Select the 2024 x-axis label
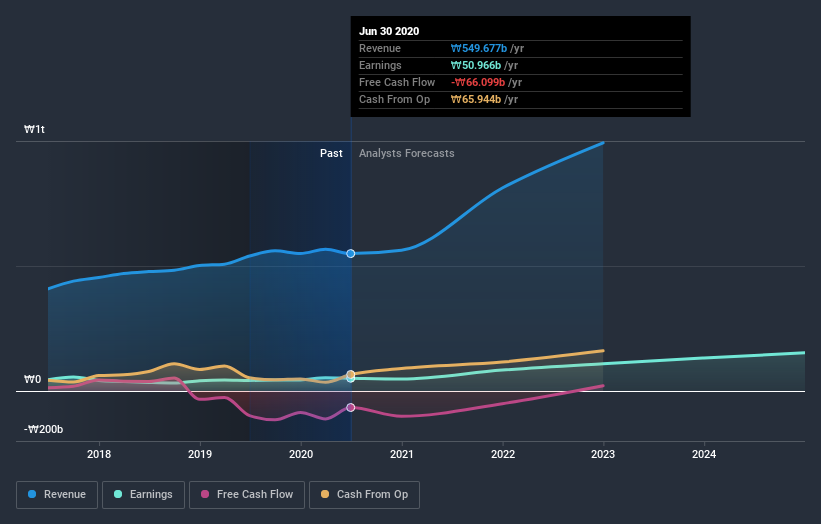821x524 pixels. click(x=704, y=454)
